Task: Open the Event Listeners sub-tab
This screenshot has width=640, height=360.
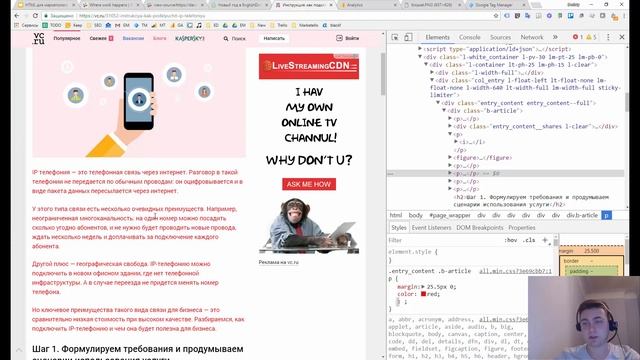Action: tap(431, 228)
